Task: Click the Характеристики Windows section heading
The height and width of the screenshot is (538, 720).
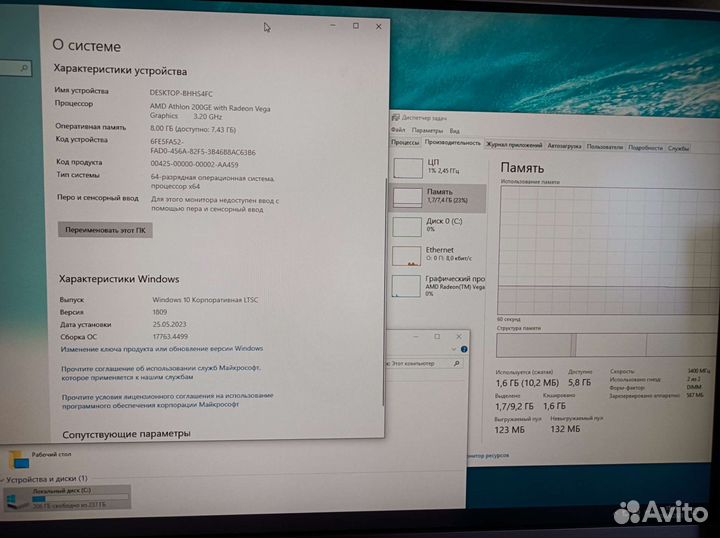Action: tap(119, 279)
